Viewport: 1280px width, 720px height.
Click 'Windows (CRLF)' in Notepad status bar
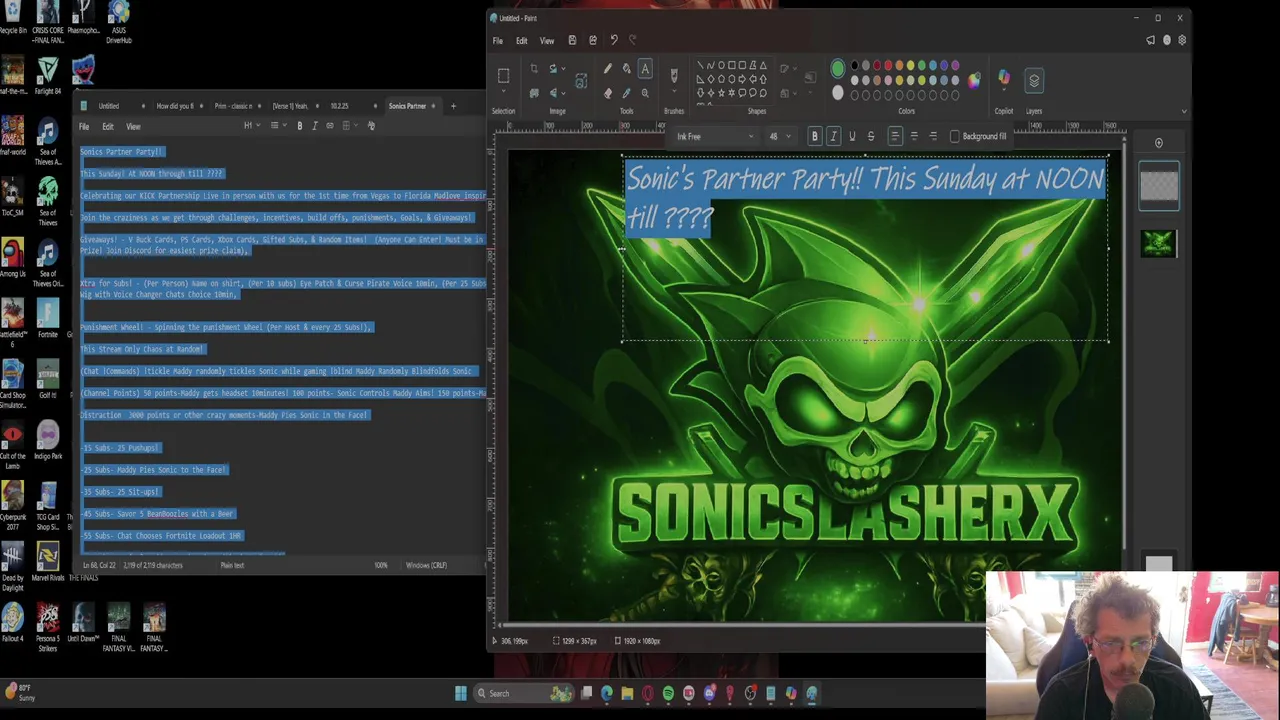tap(426, 565)
